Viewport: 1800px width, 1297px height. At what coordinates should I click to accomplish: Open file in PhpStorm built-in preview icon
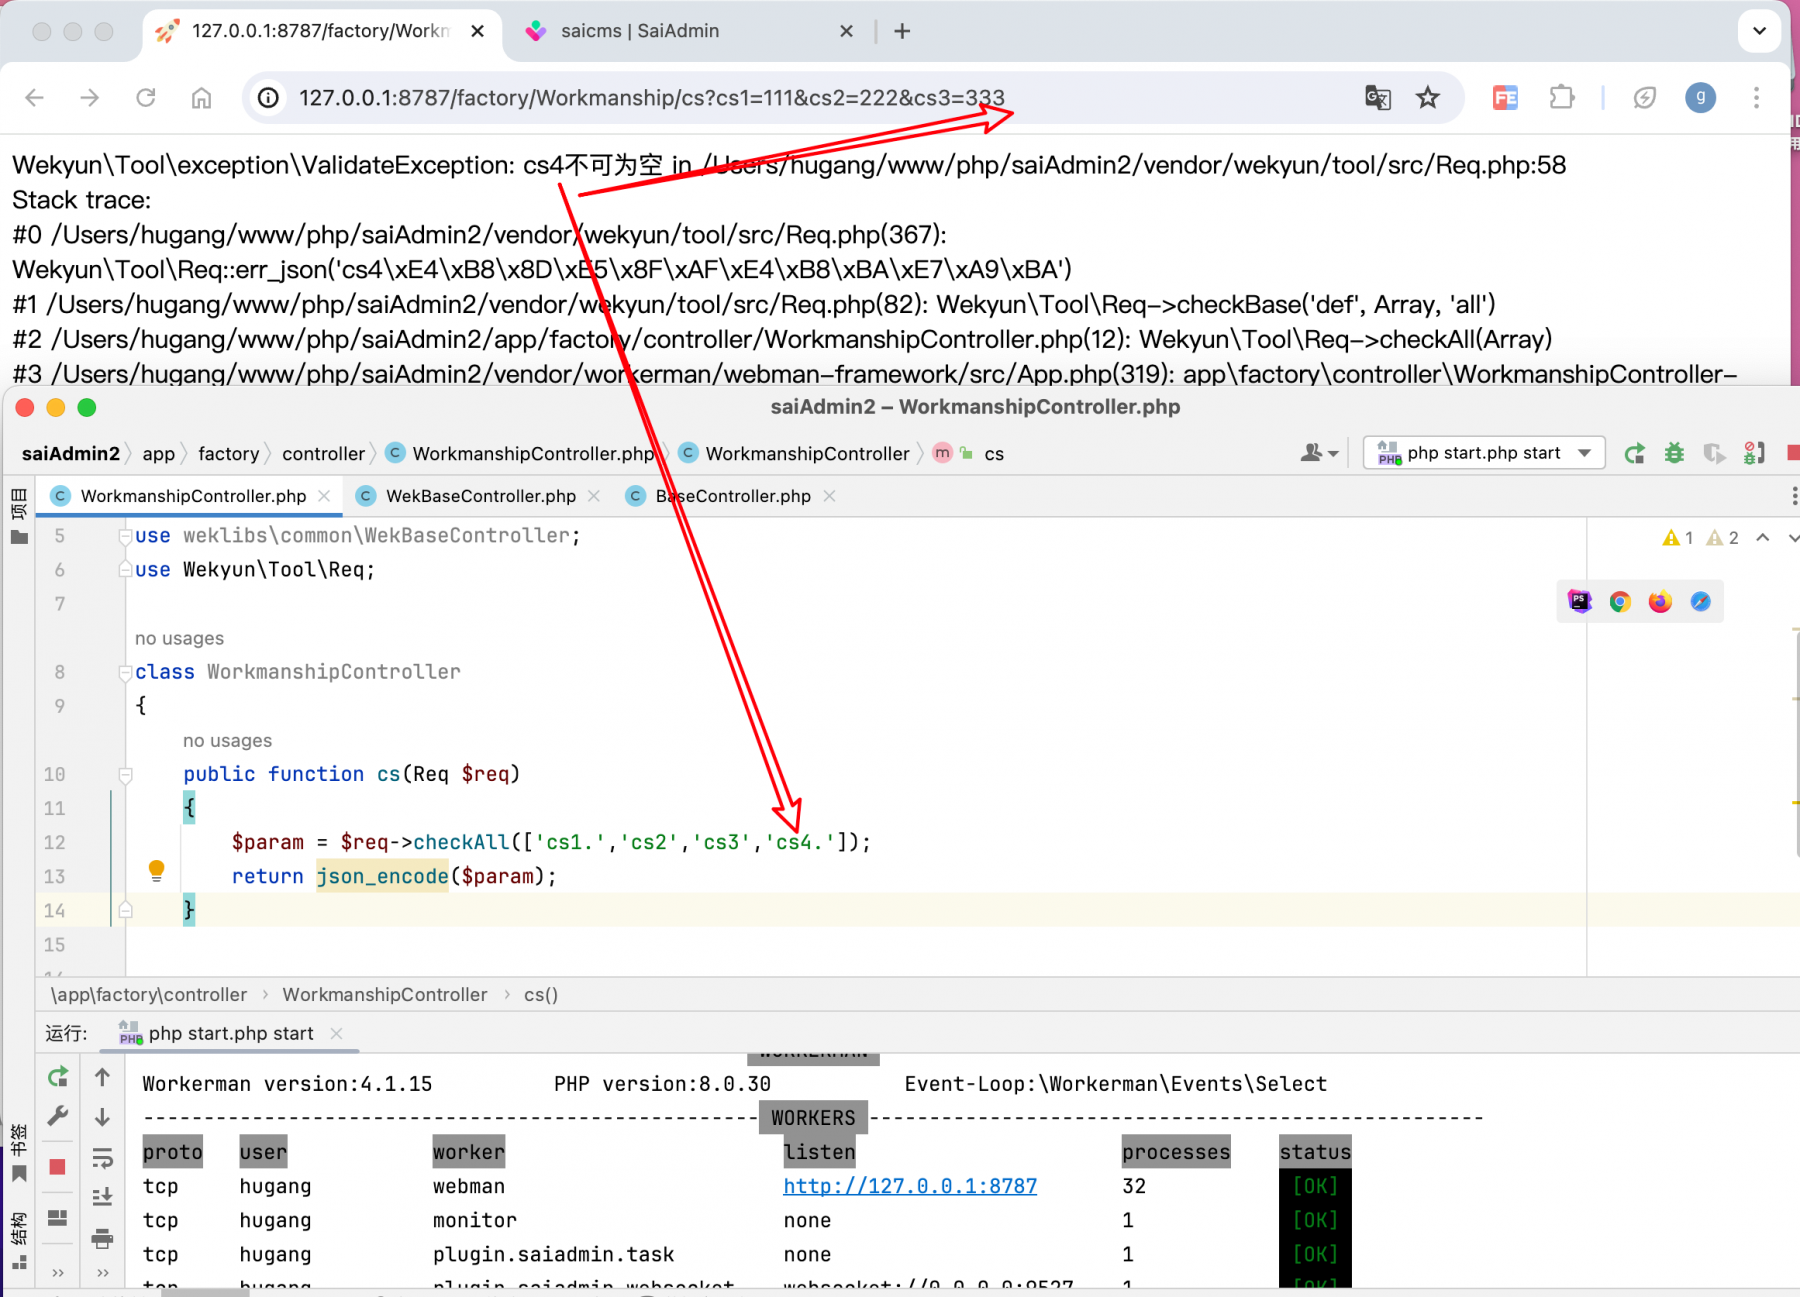point(1580,601)
